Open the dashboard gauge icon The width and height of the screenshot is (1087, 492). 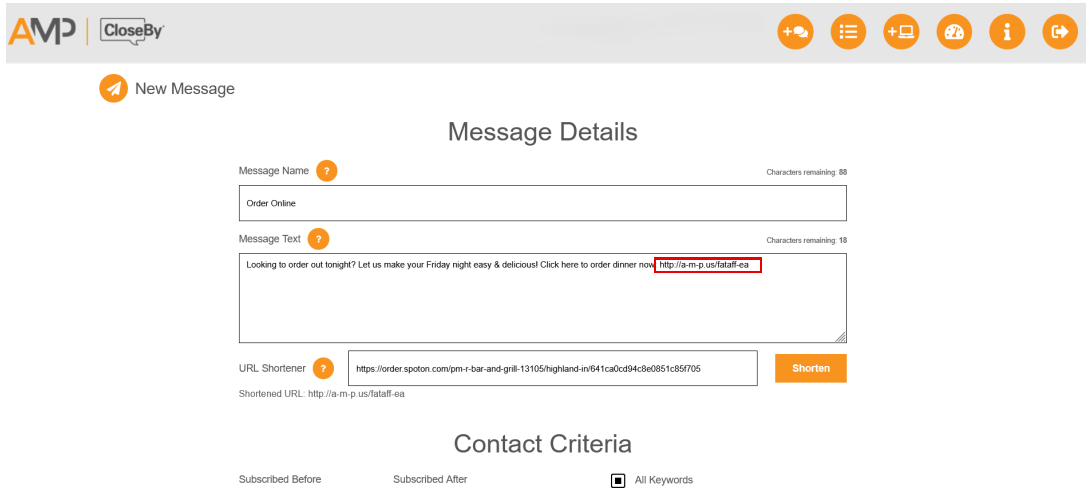pos(954,32)
